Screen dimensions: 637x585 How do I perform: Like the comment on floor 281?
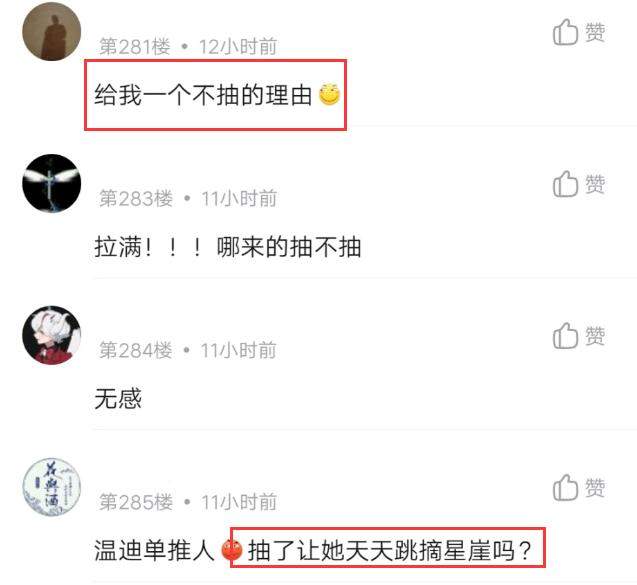[579, 32]
